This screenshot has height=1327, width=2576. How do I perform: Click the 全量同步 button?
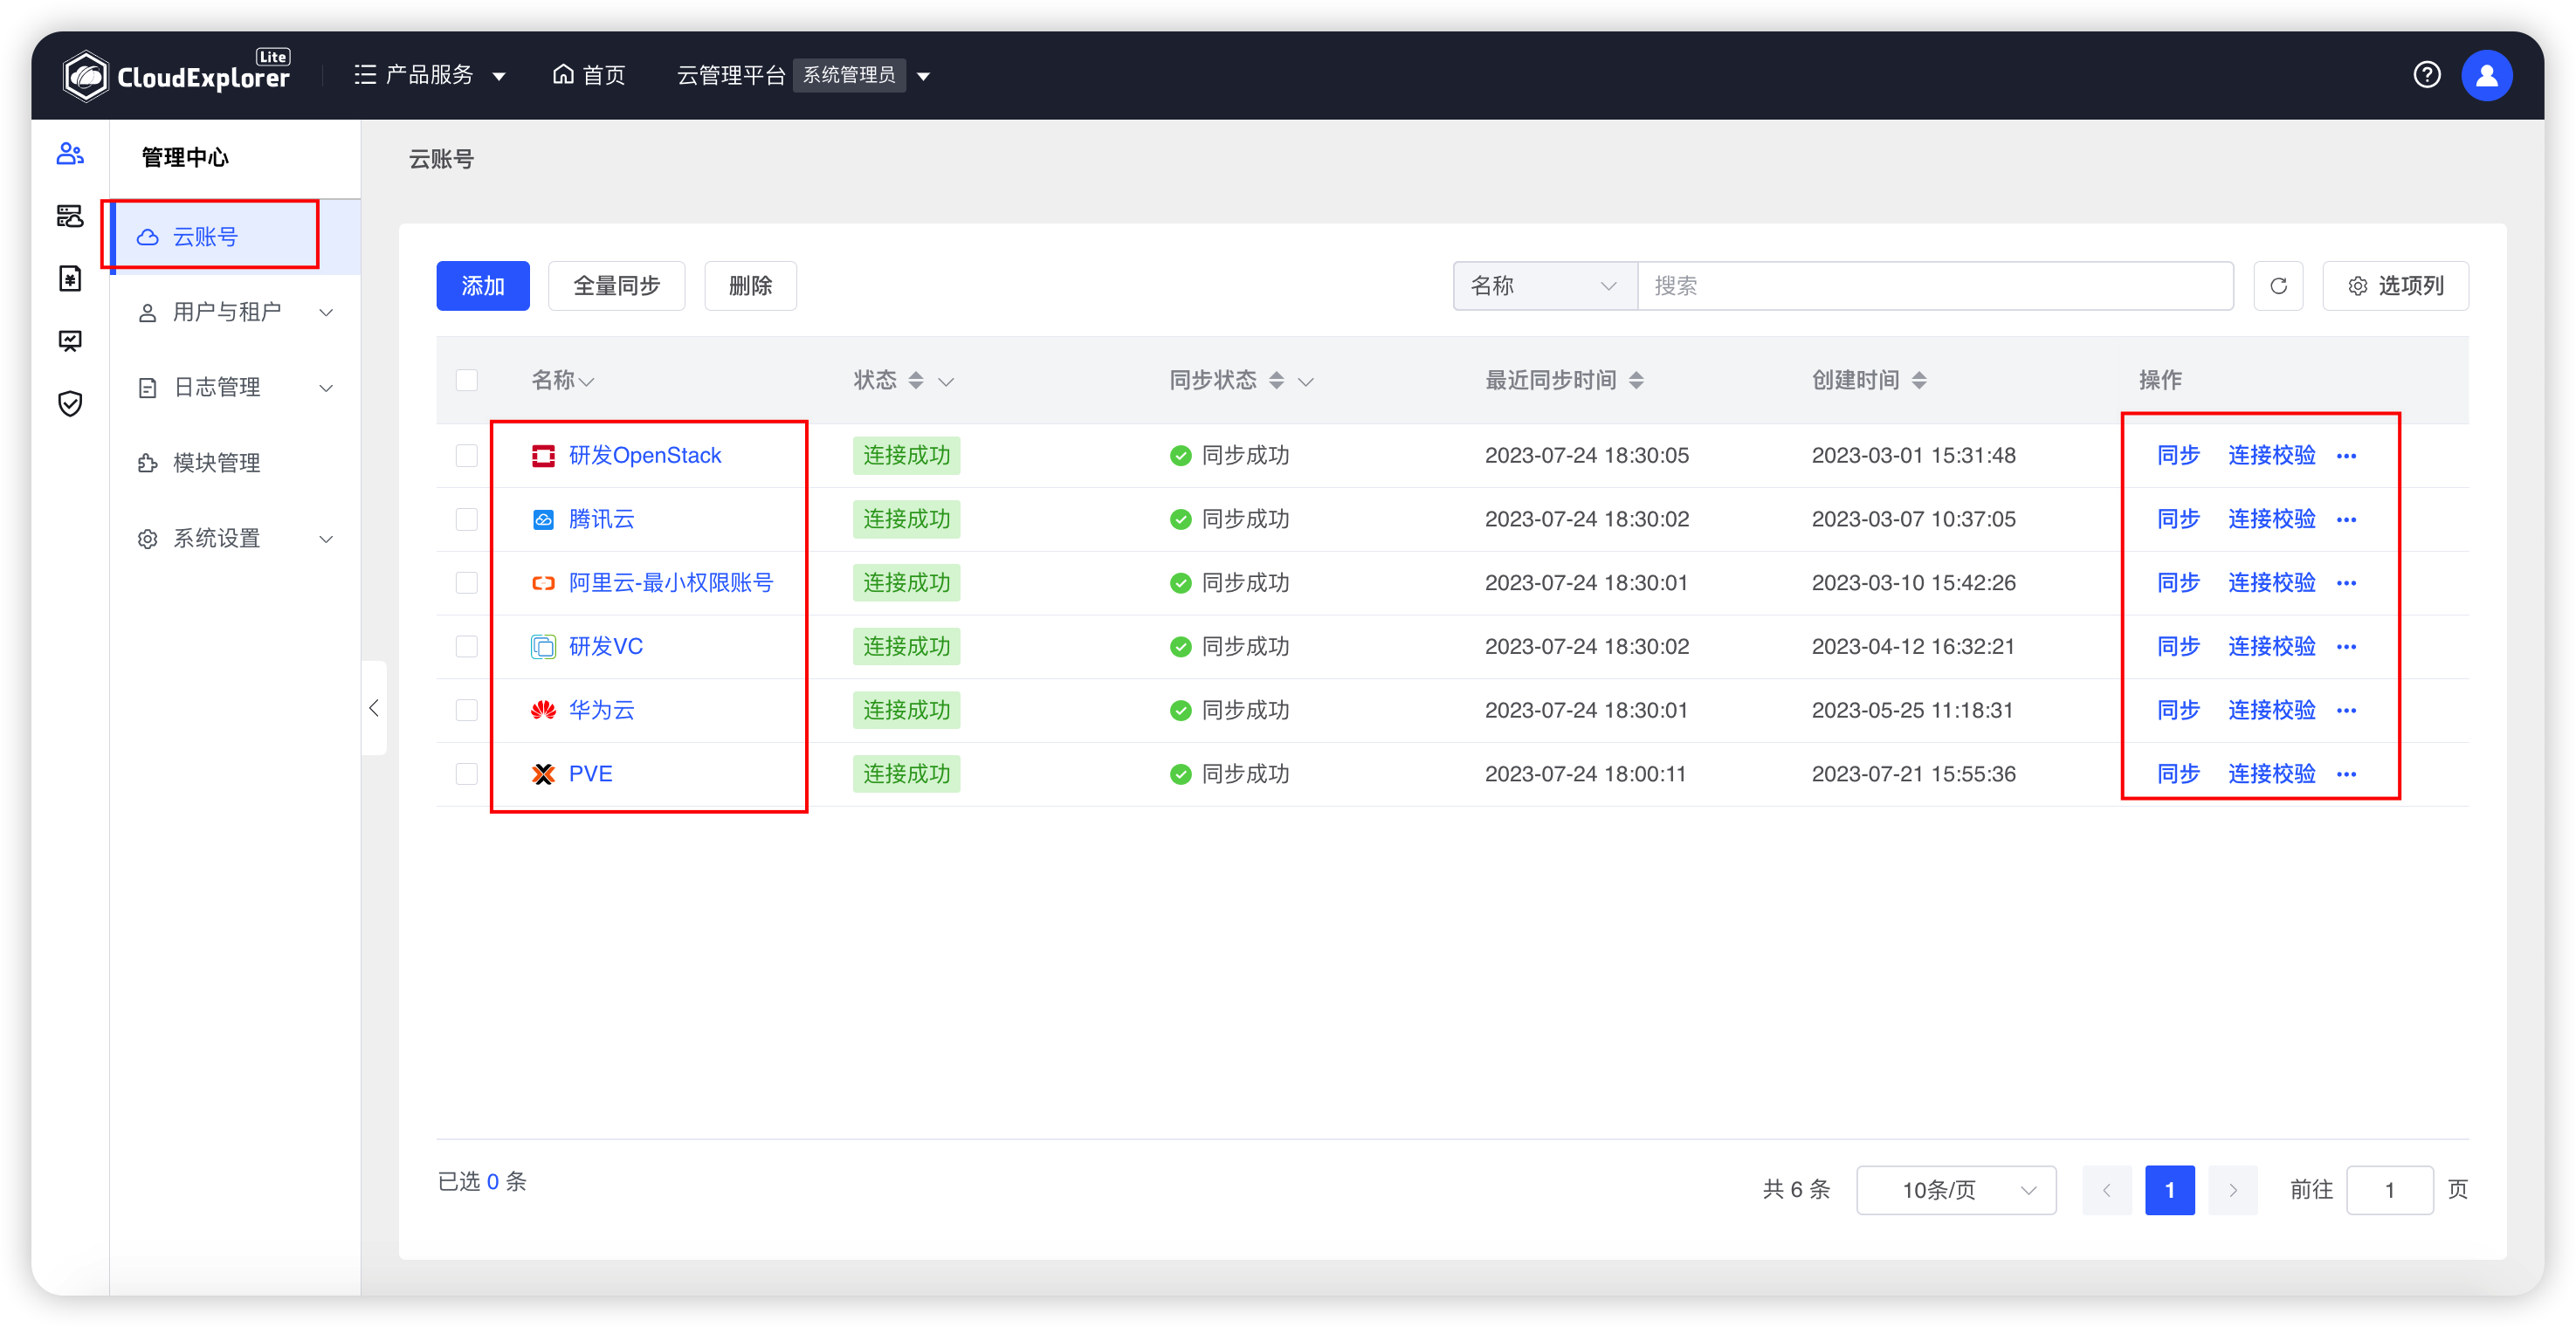616,286
